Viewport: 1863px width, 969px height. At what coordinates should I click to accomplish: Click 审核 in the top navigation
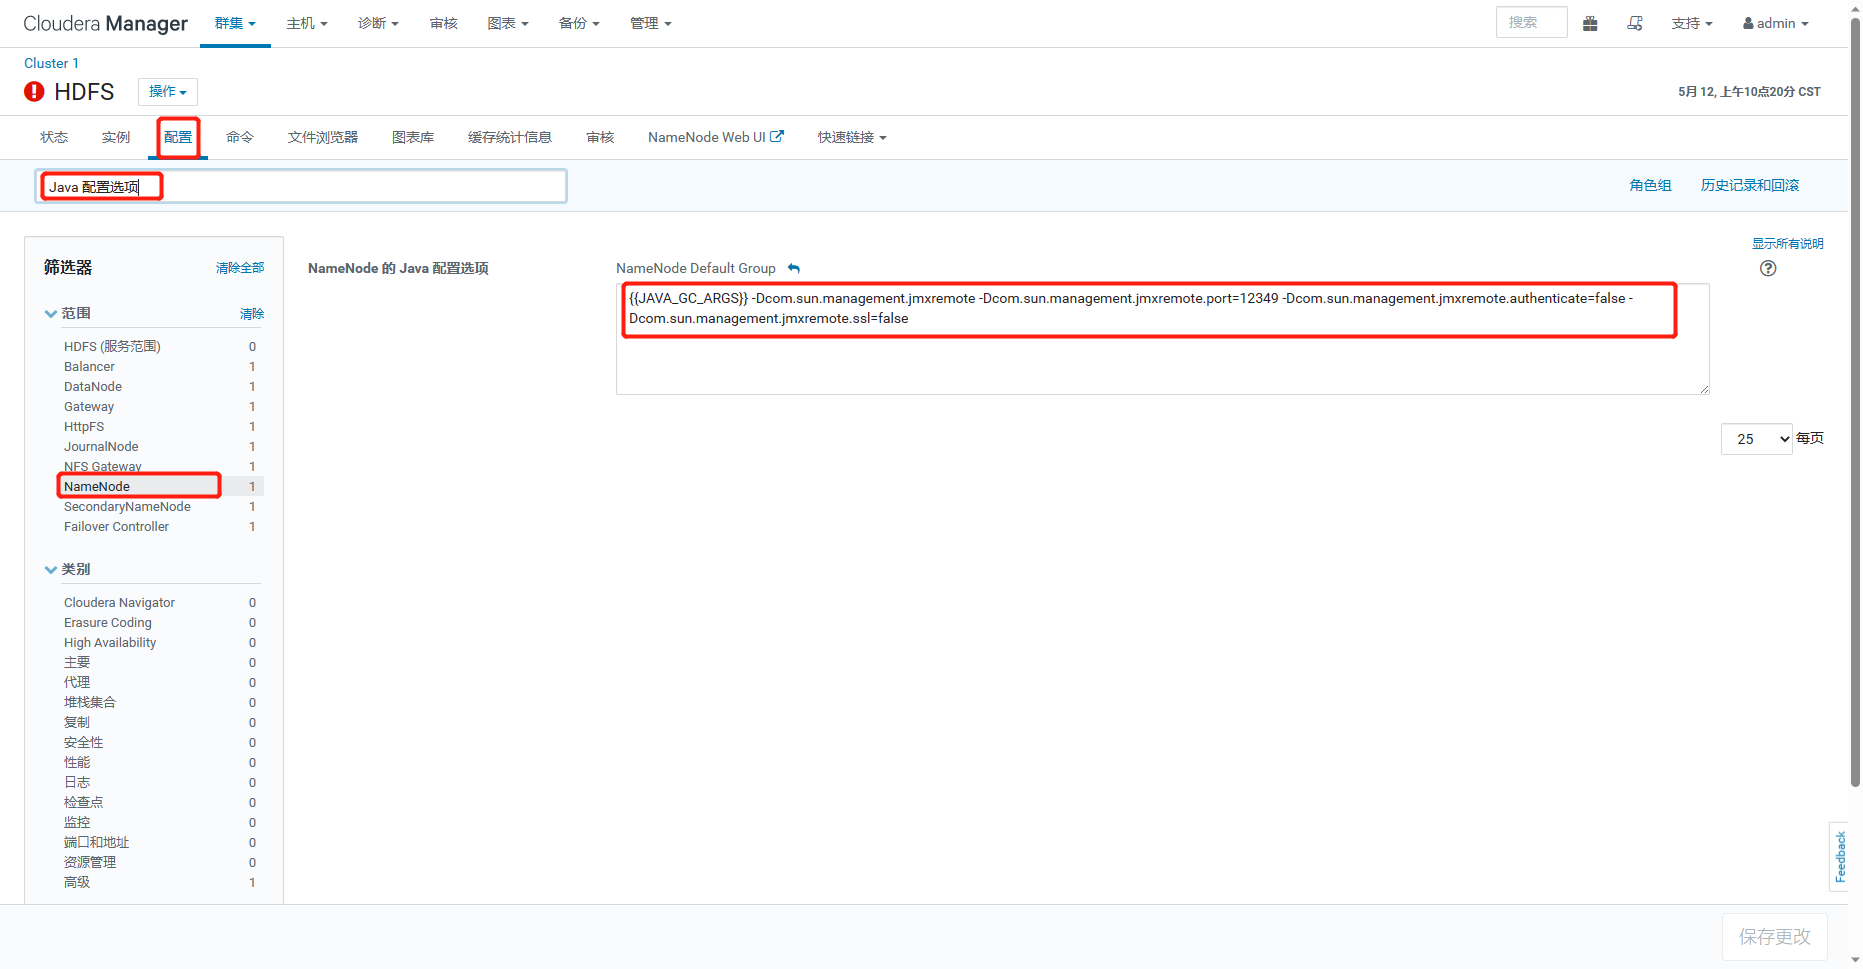444,23
